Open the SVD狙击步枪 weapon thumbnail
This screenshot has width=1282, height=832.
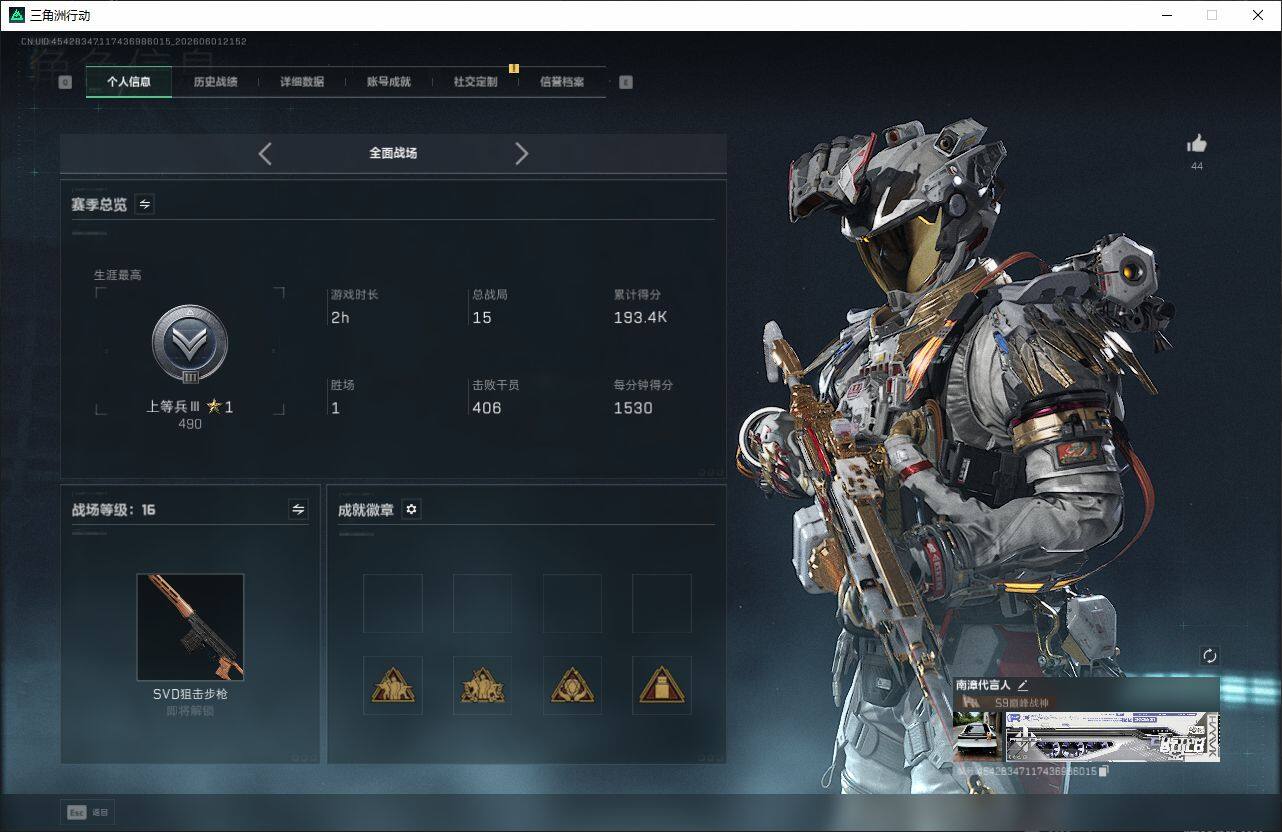tap(190, 627)
